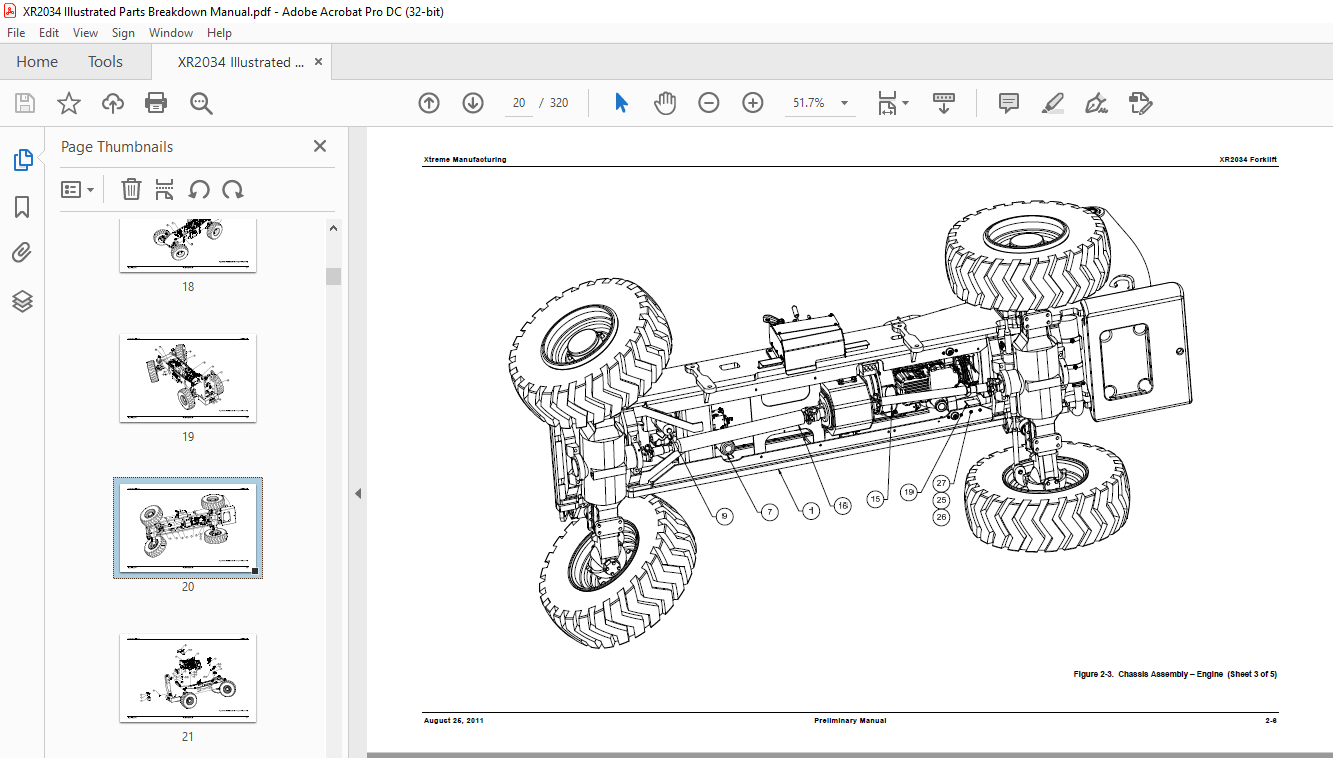Go to the previous page with up arrow
Image resolution: width=1333 pixels, height=758 pixels.
pyautogui.click(x=429, y=103)
